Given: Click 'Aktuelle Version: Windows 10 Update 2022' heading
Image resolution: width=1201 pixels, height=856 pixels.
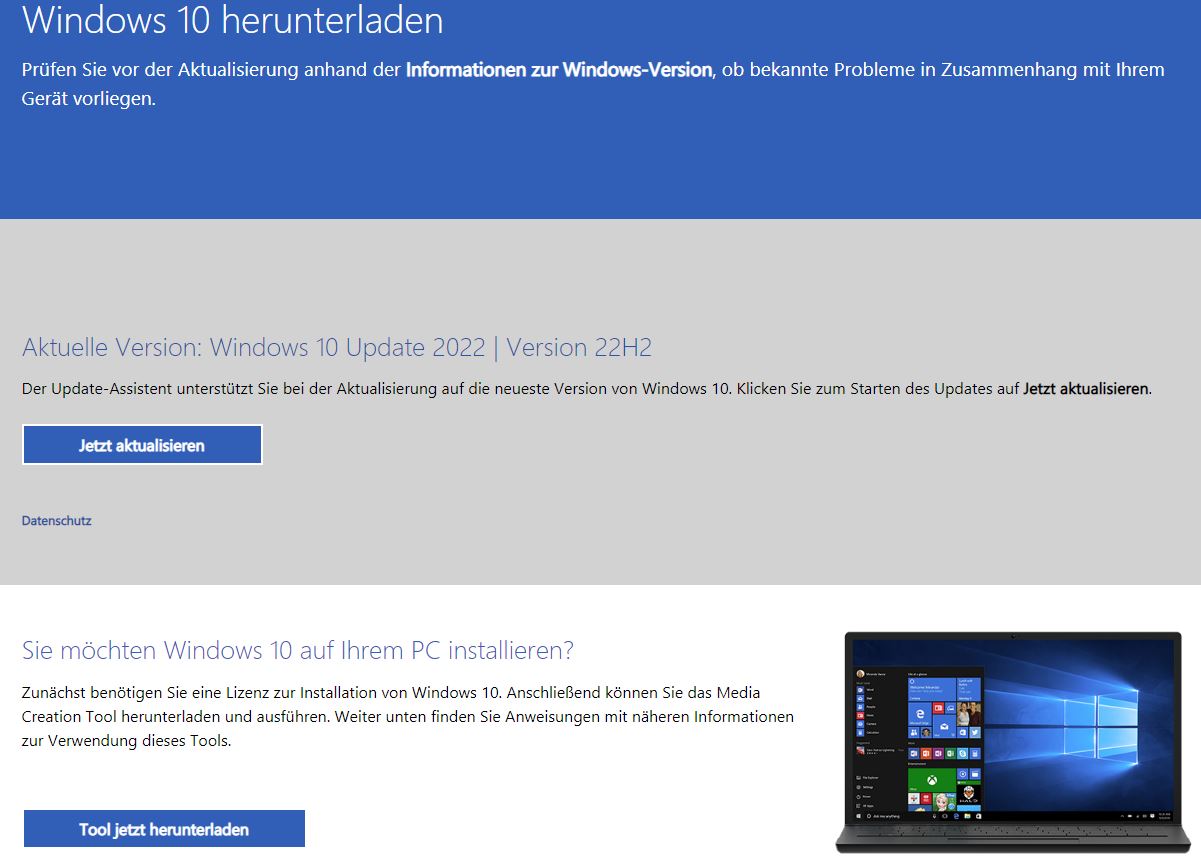Looking at the screenshot, I should click(x=337, y=347).
